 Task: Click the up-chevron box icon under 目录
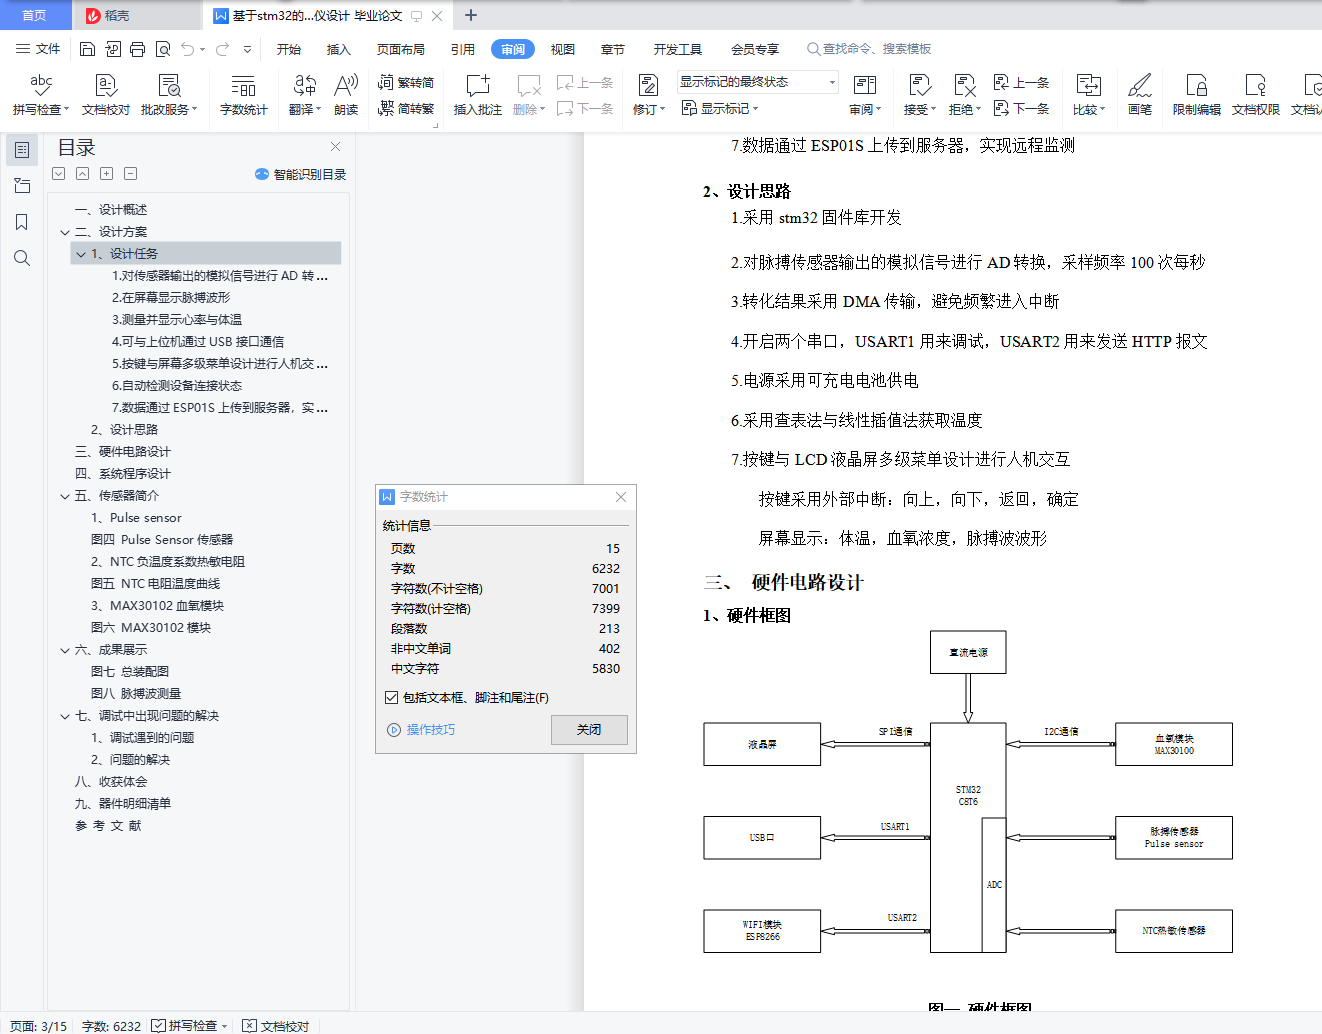[83, 174]
